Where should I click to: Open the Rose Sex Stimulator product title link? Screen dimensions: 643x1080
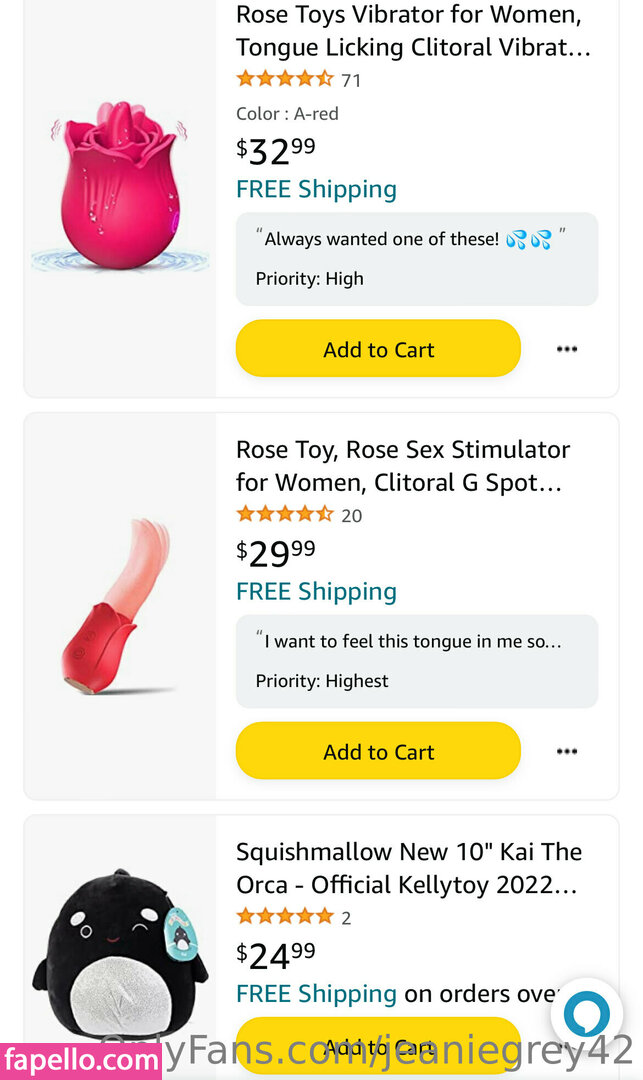click(x=403, y=466)
